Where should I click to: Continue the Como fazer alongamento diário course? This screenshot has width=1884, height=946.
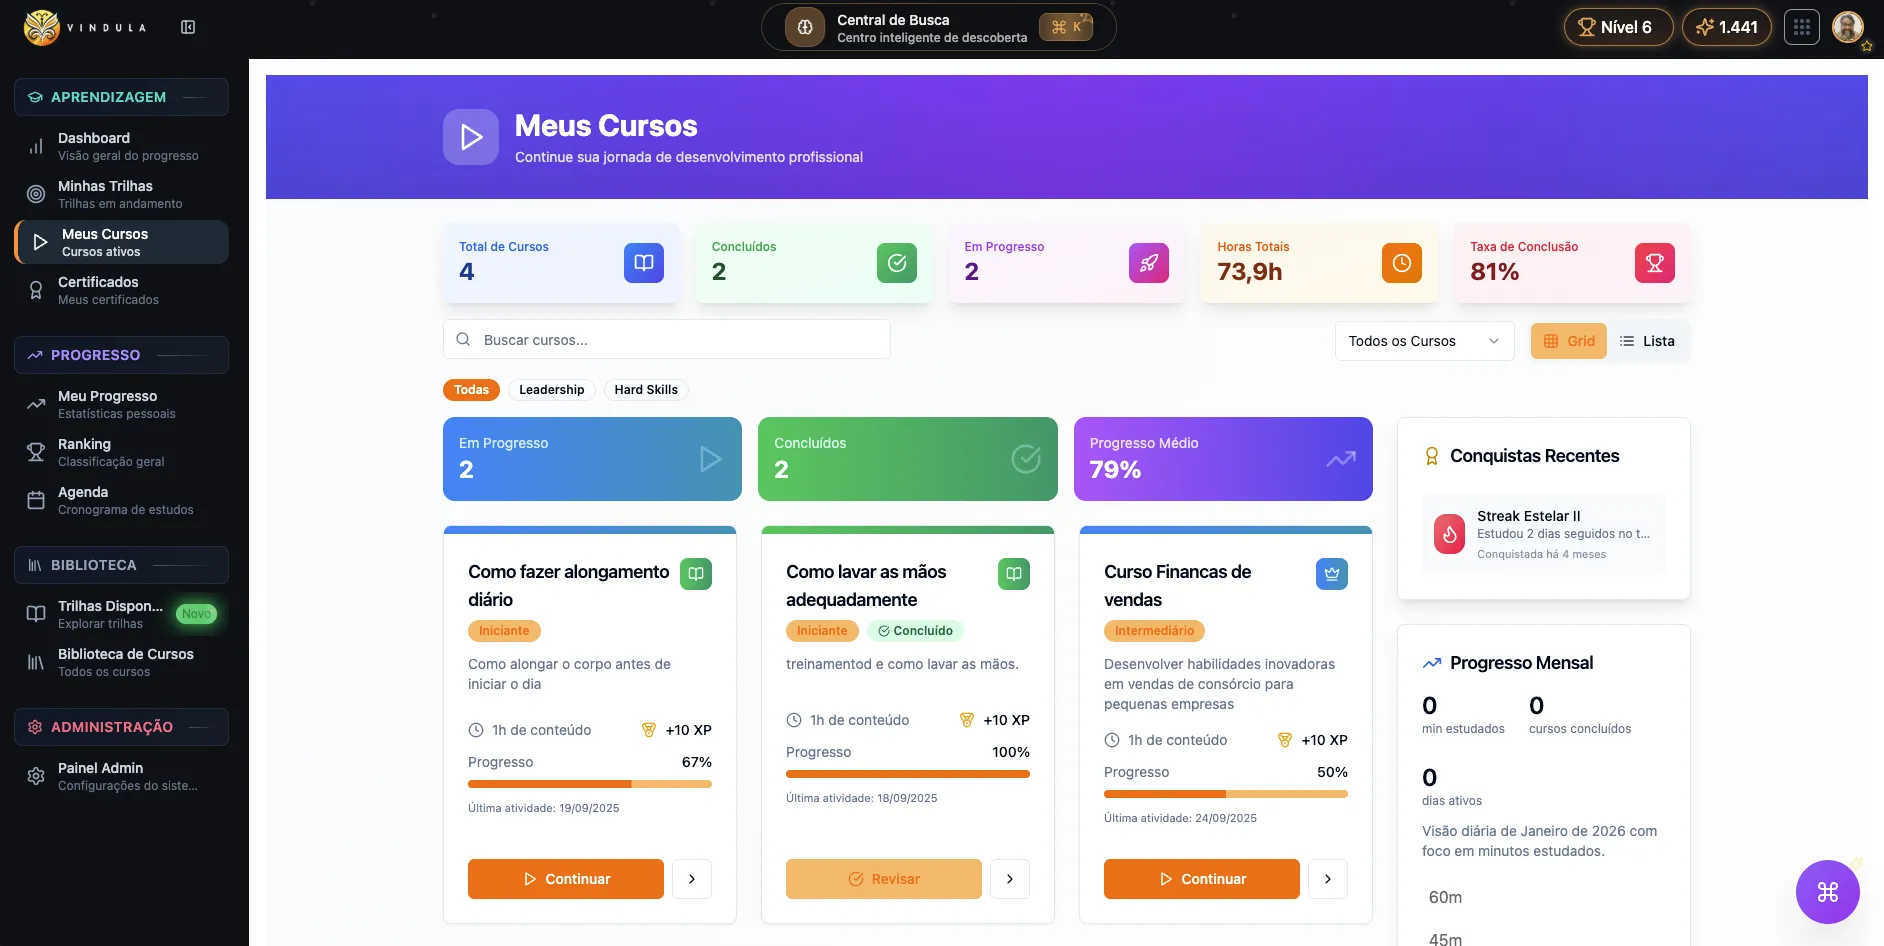point(565,879)
